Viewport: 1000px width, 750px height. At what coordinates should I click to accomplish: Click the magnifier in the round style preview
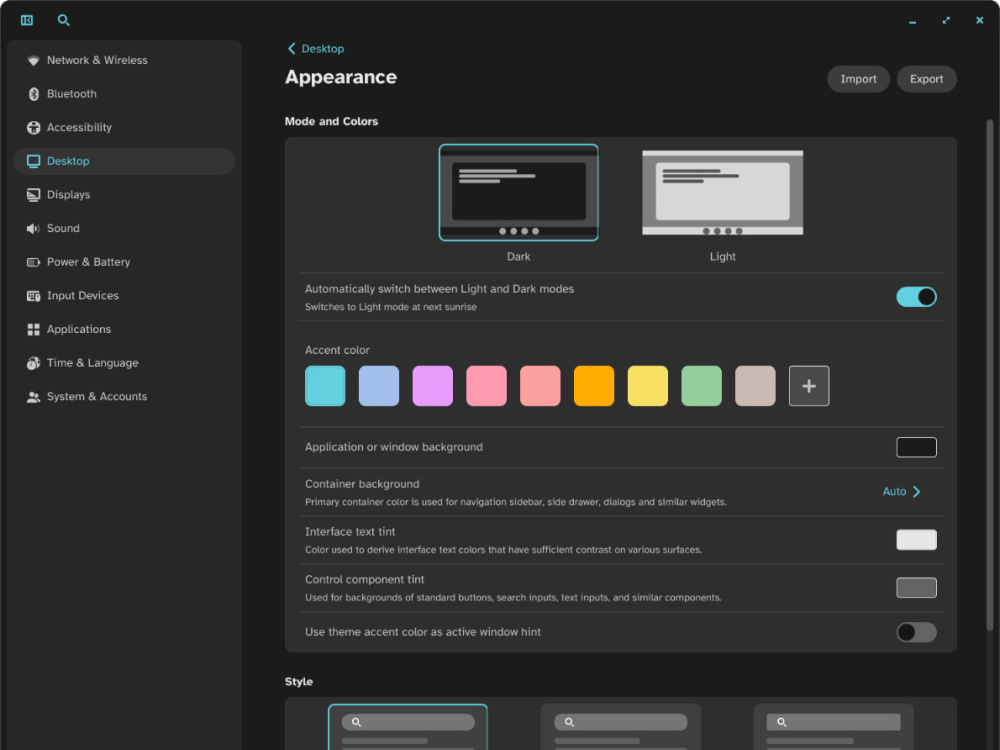[357, 722]
